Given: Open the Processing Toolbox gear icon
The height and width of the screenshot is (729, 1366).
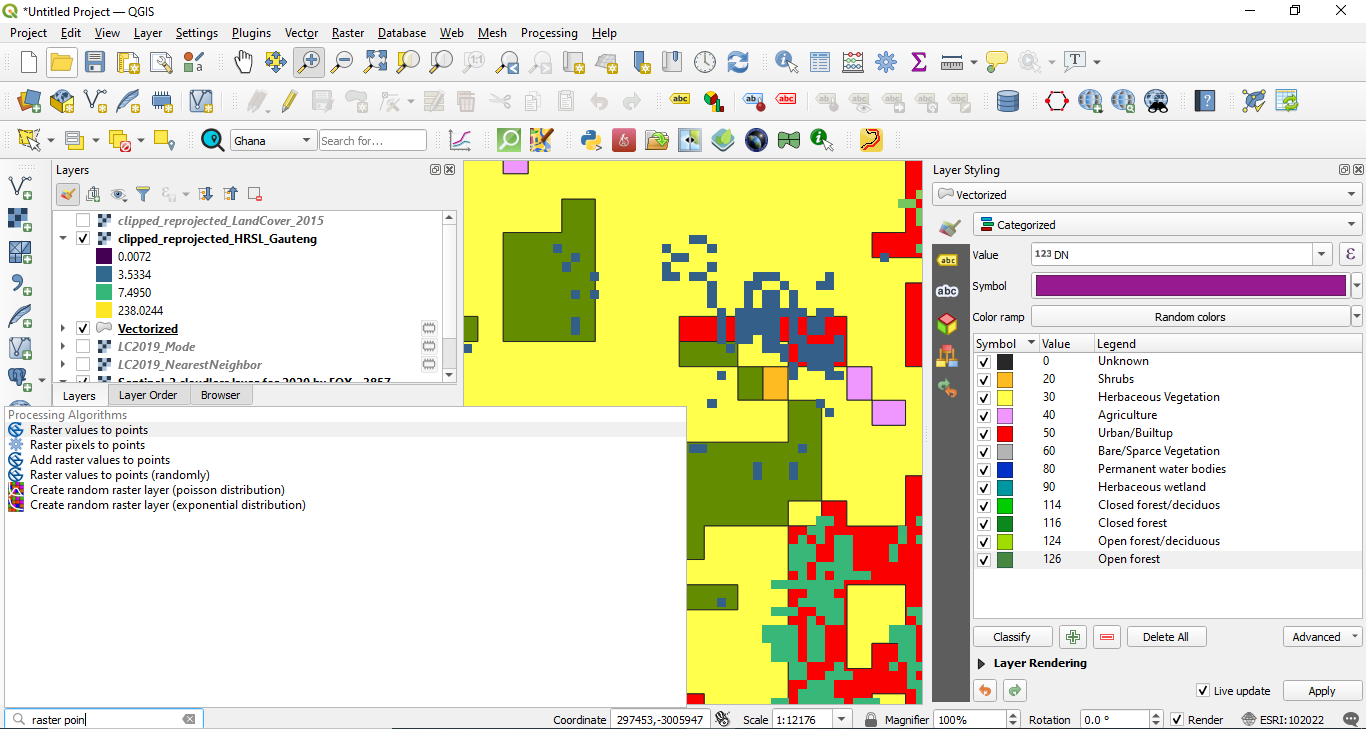Looking at the screenshot, I should tap(886, 62).
